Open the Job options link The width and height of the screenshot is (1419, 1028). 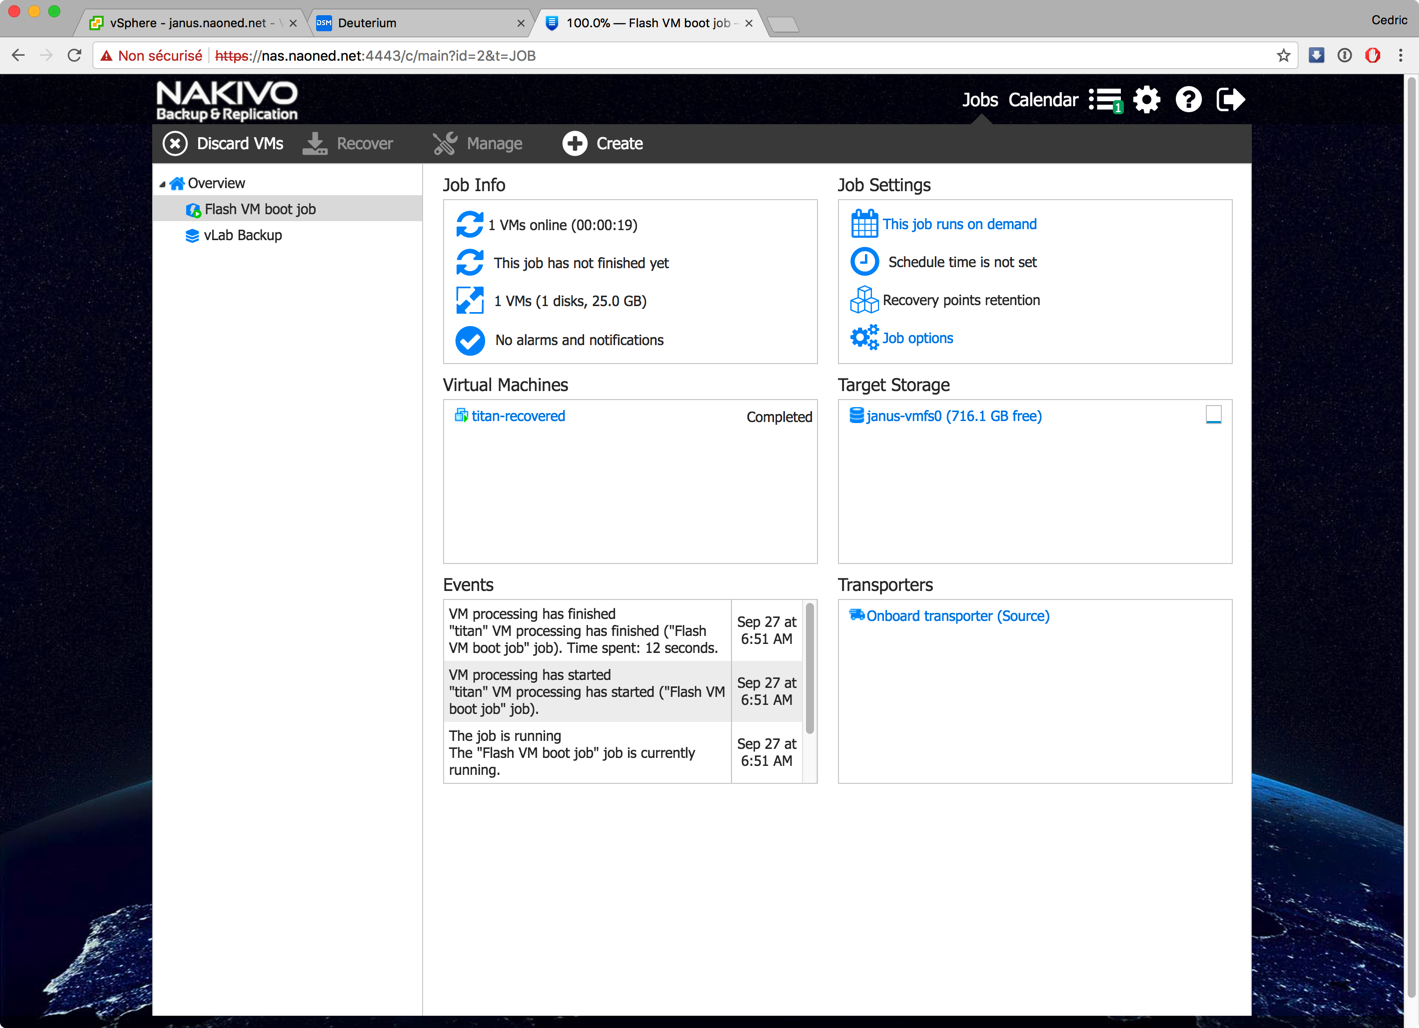918,338
